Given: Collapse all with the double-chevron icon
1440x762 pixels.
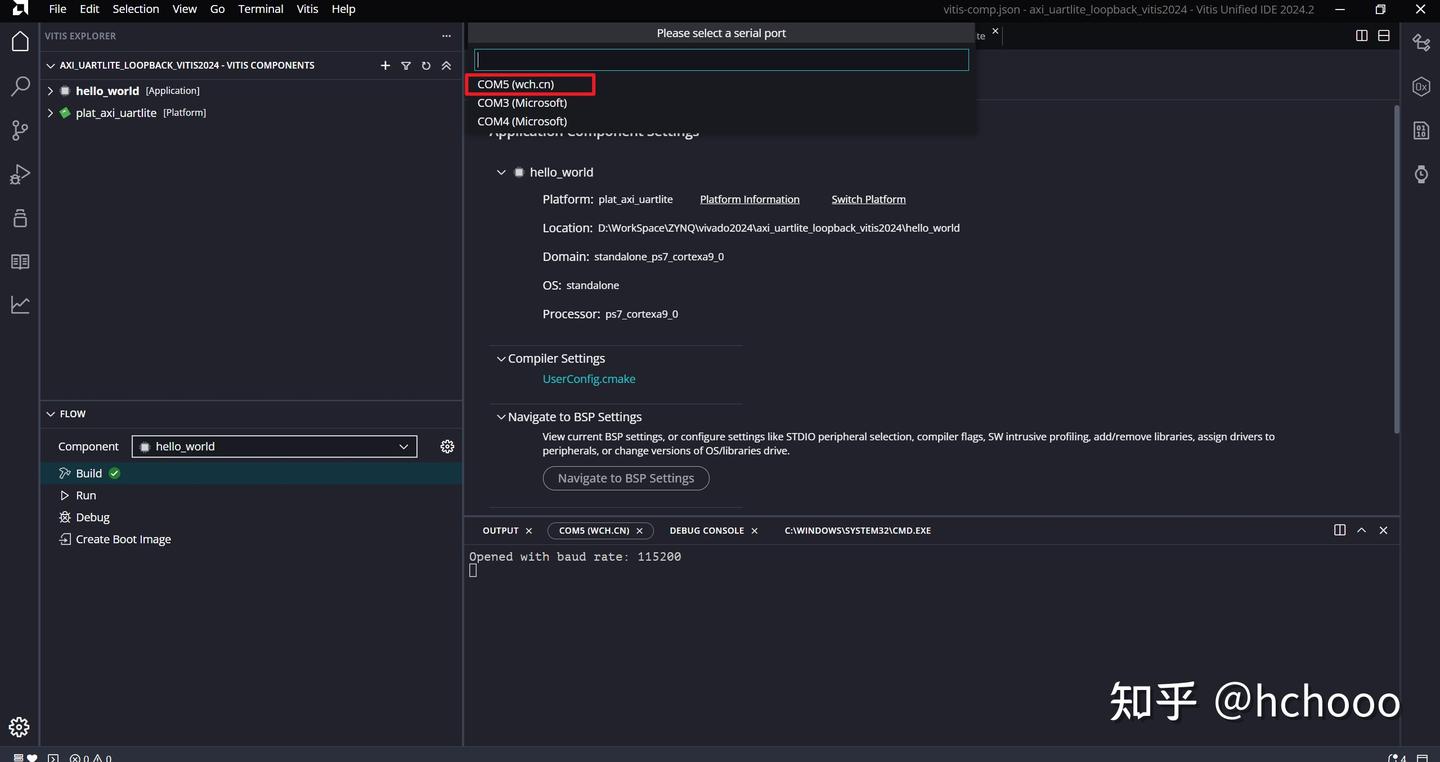Looking at the screenshot, I should pyautogui.click(x=446, y=66).
